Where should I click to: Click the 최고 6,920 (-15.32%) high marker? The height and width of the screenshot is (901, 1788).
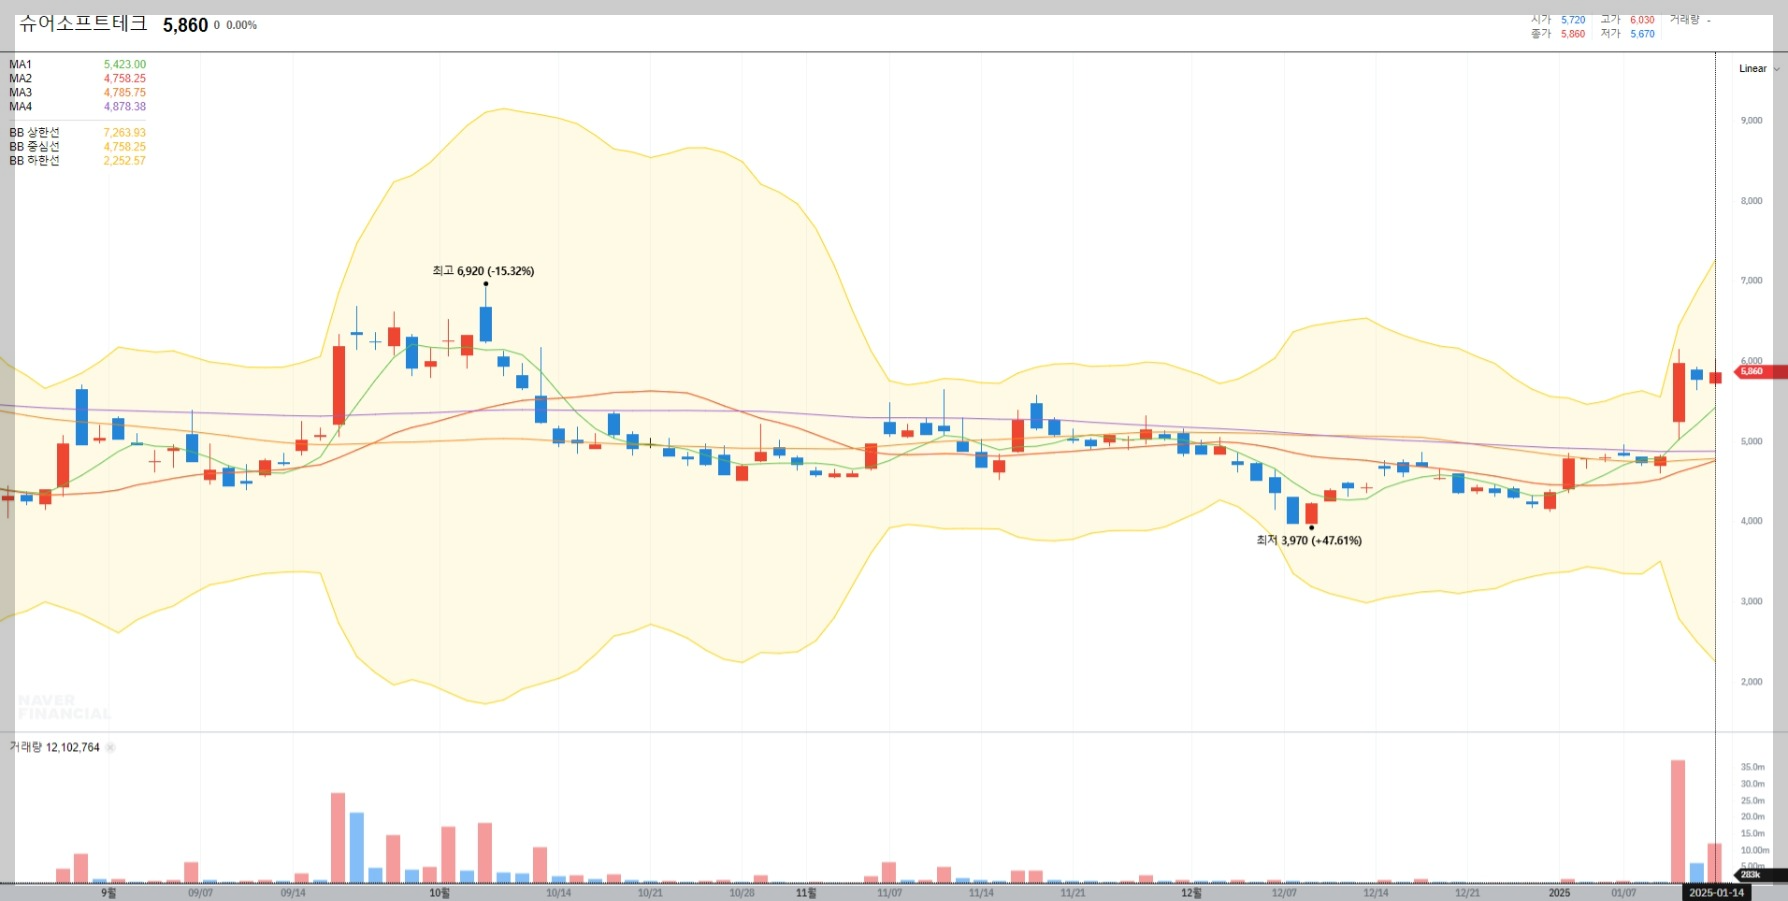pyautogui.click(x=483, y=271)
